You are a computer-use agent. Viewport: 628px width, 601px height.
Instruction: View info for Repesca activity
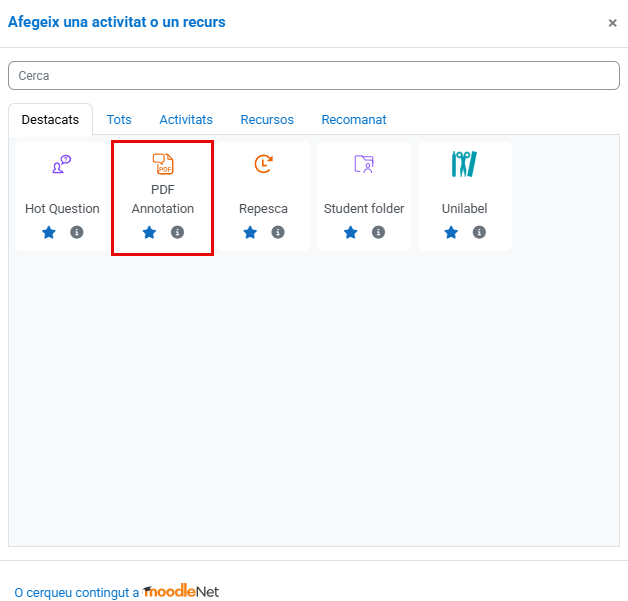(278, 232)
